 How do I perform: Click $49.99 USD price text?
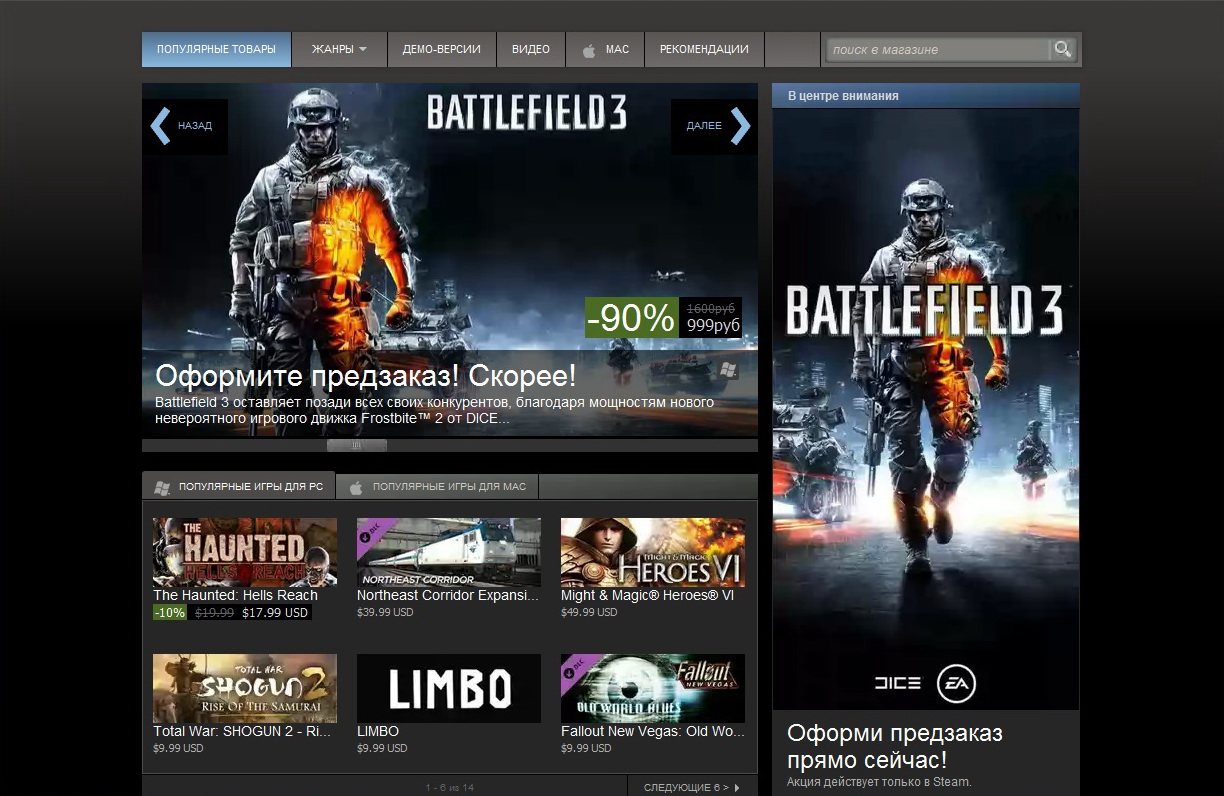(589, 612)
